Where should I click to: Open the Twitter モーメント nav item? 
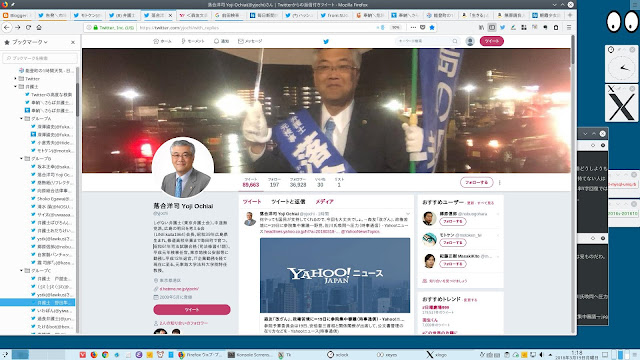click(193, 41)
